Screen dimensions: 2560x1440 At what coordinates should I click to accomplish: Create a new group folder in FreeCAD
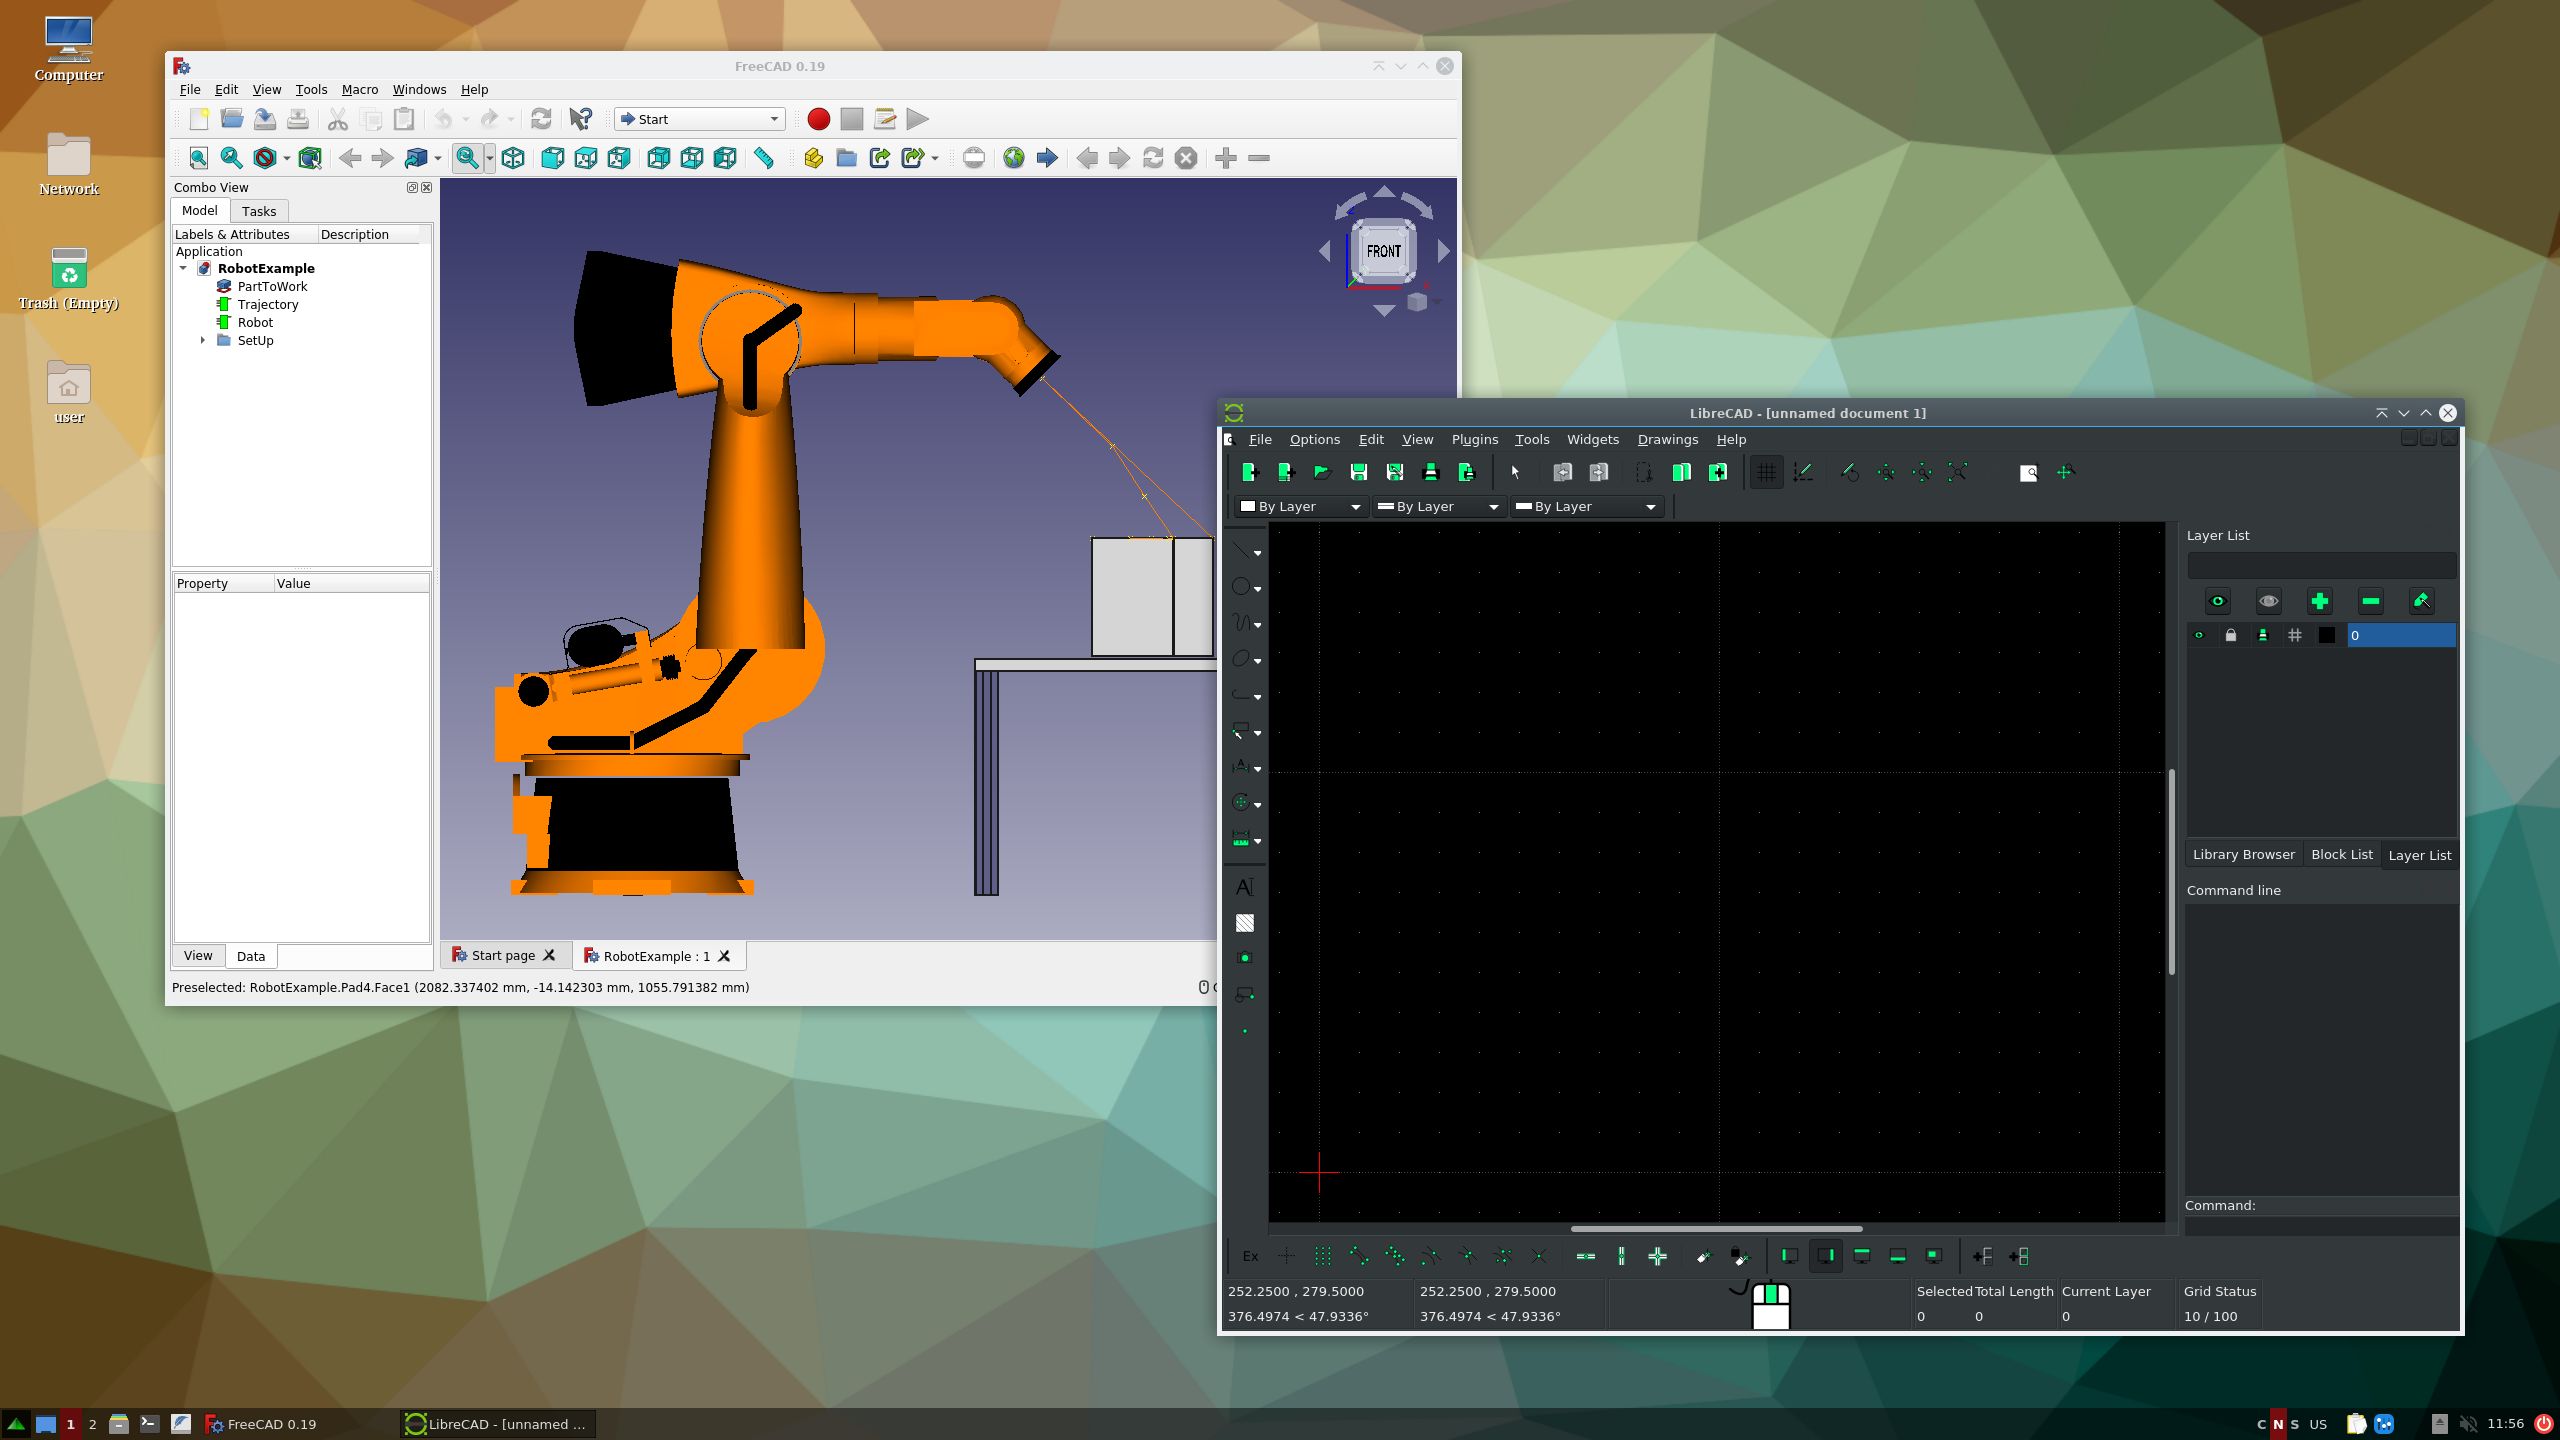click(846, 158)
